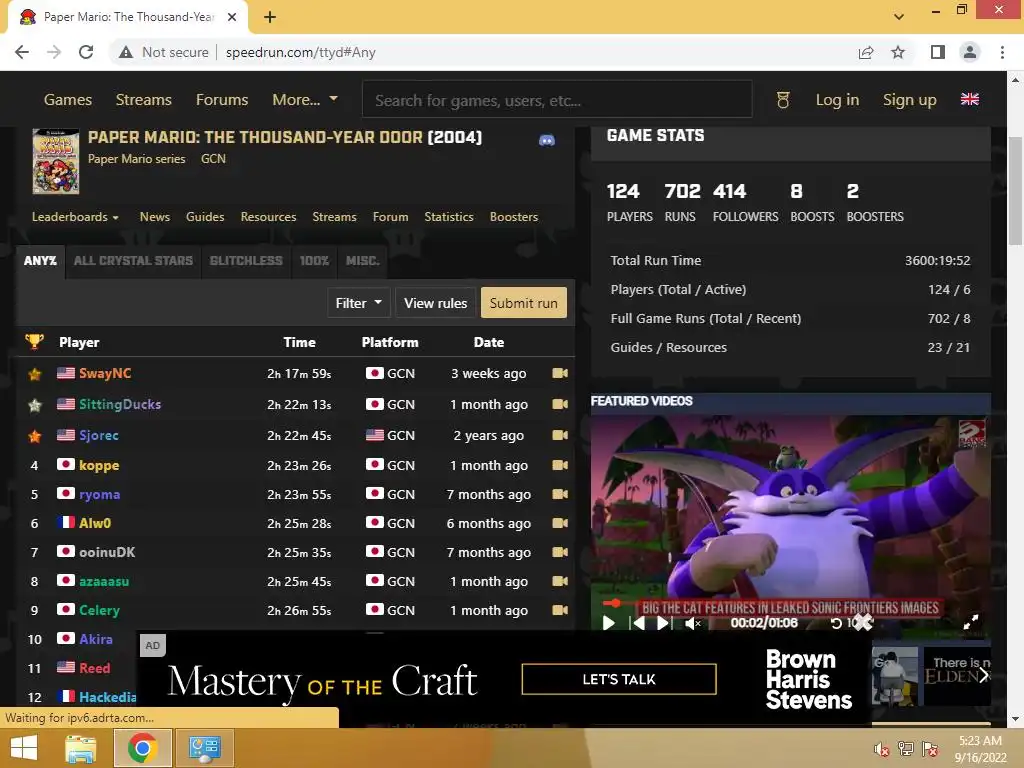The image size is (1024, 768).
Task: Open the Streams link in top navbar
Action: (x=144, y=99)
